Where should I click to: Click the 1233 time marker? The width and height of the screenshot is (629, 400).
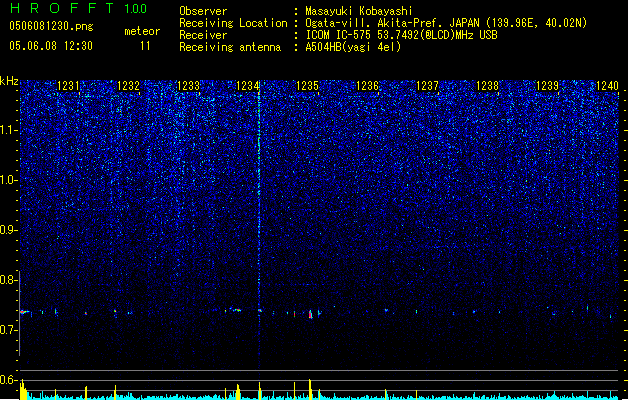[x=188, y=86]
